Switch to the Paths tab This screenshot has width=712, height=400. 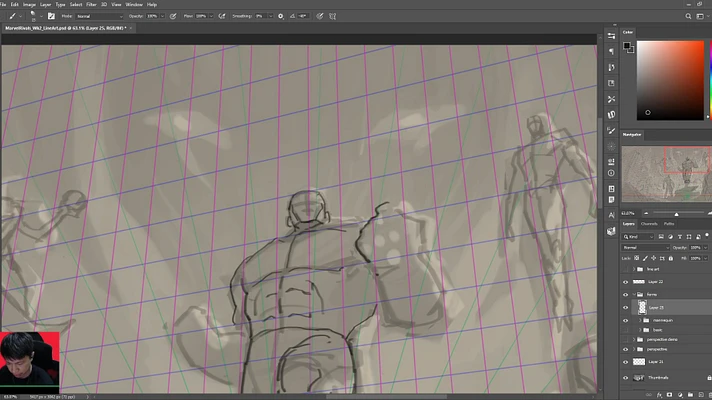(669, 224)
